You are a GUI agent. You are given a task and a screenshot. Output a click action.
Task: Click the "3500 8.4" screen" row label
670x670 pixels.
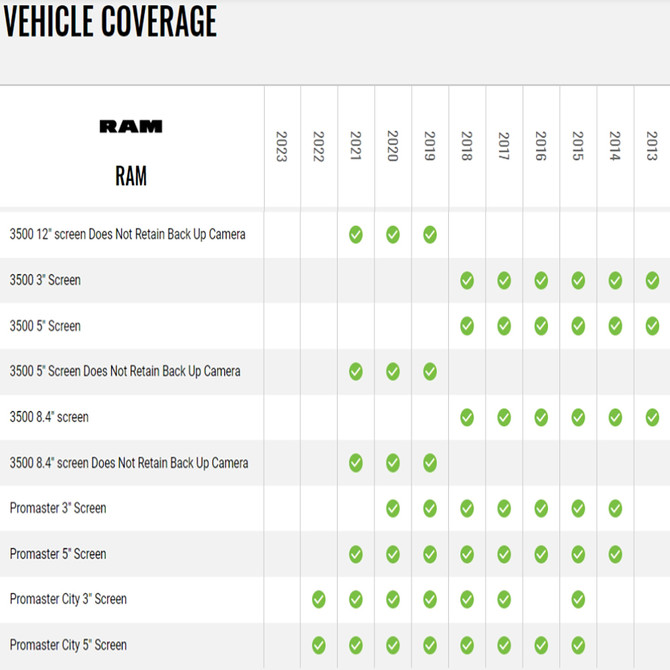49,417
